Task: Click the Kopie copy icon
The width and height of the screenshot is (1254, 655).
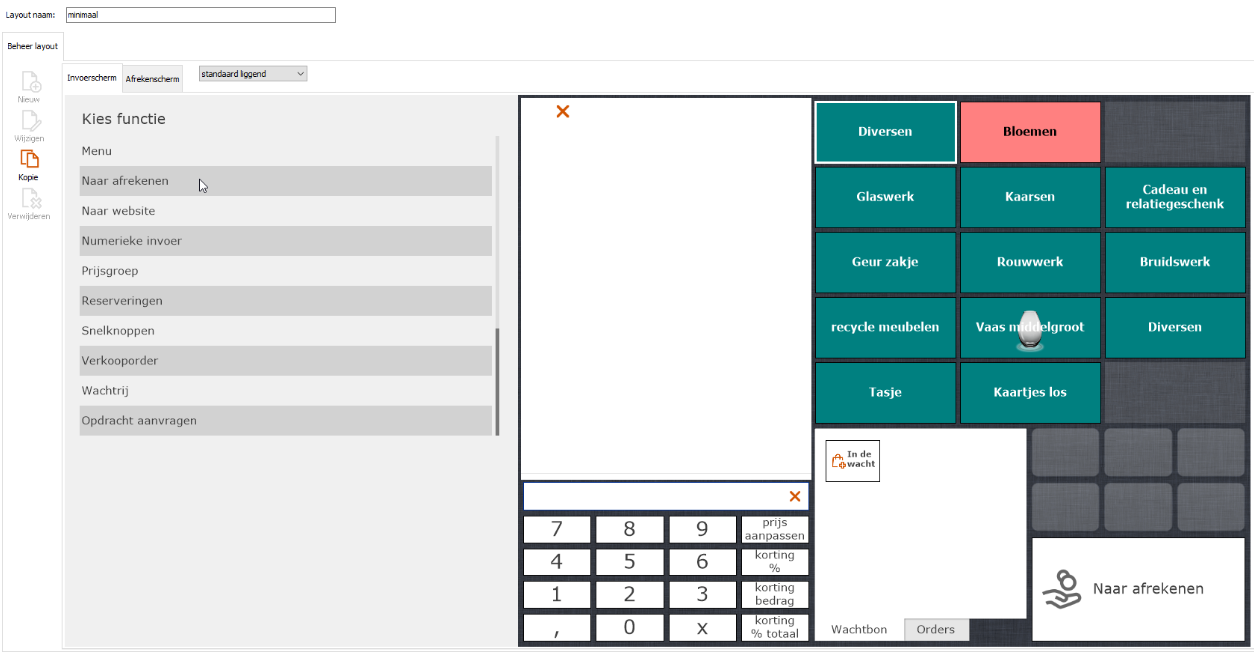Action: (x=29, y=160)
